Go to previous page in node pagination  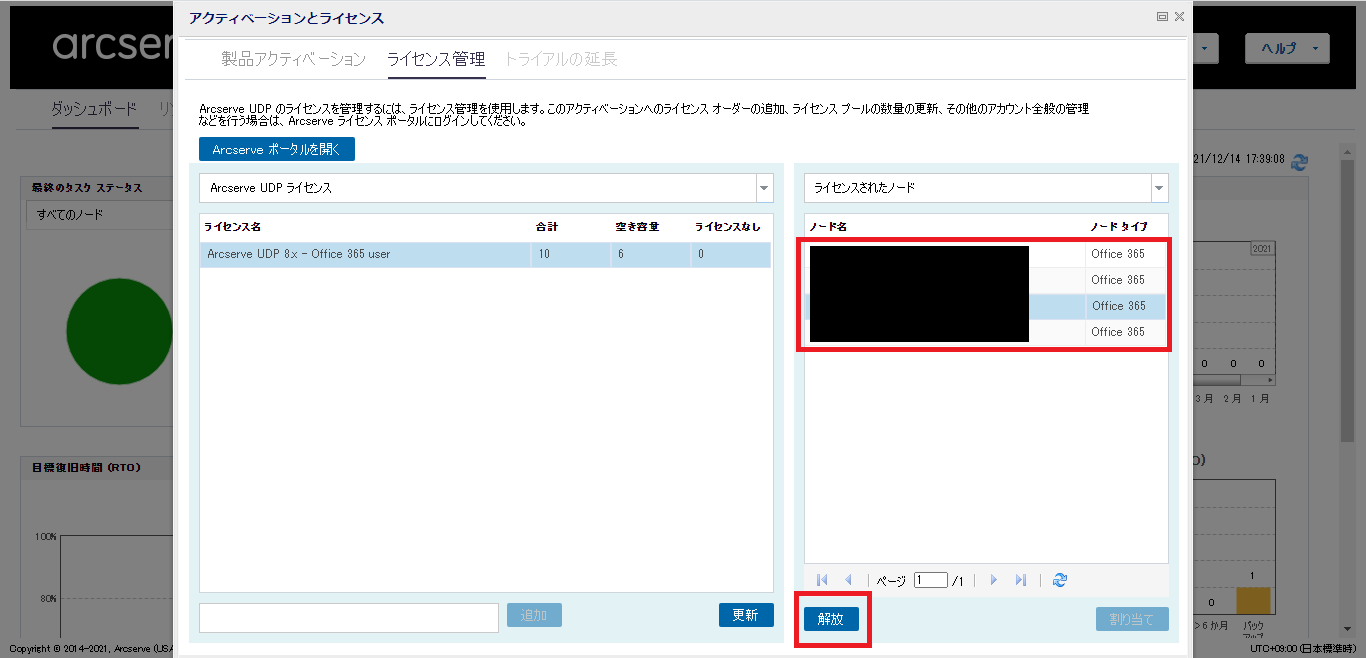pos(848,580)
